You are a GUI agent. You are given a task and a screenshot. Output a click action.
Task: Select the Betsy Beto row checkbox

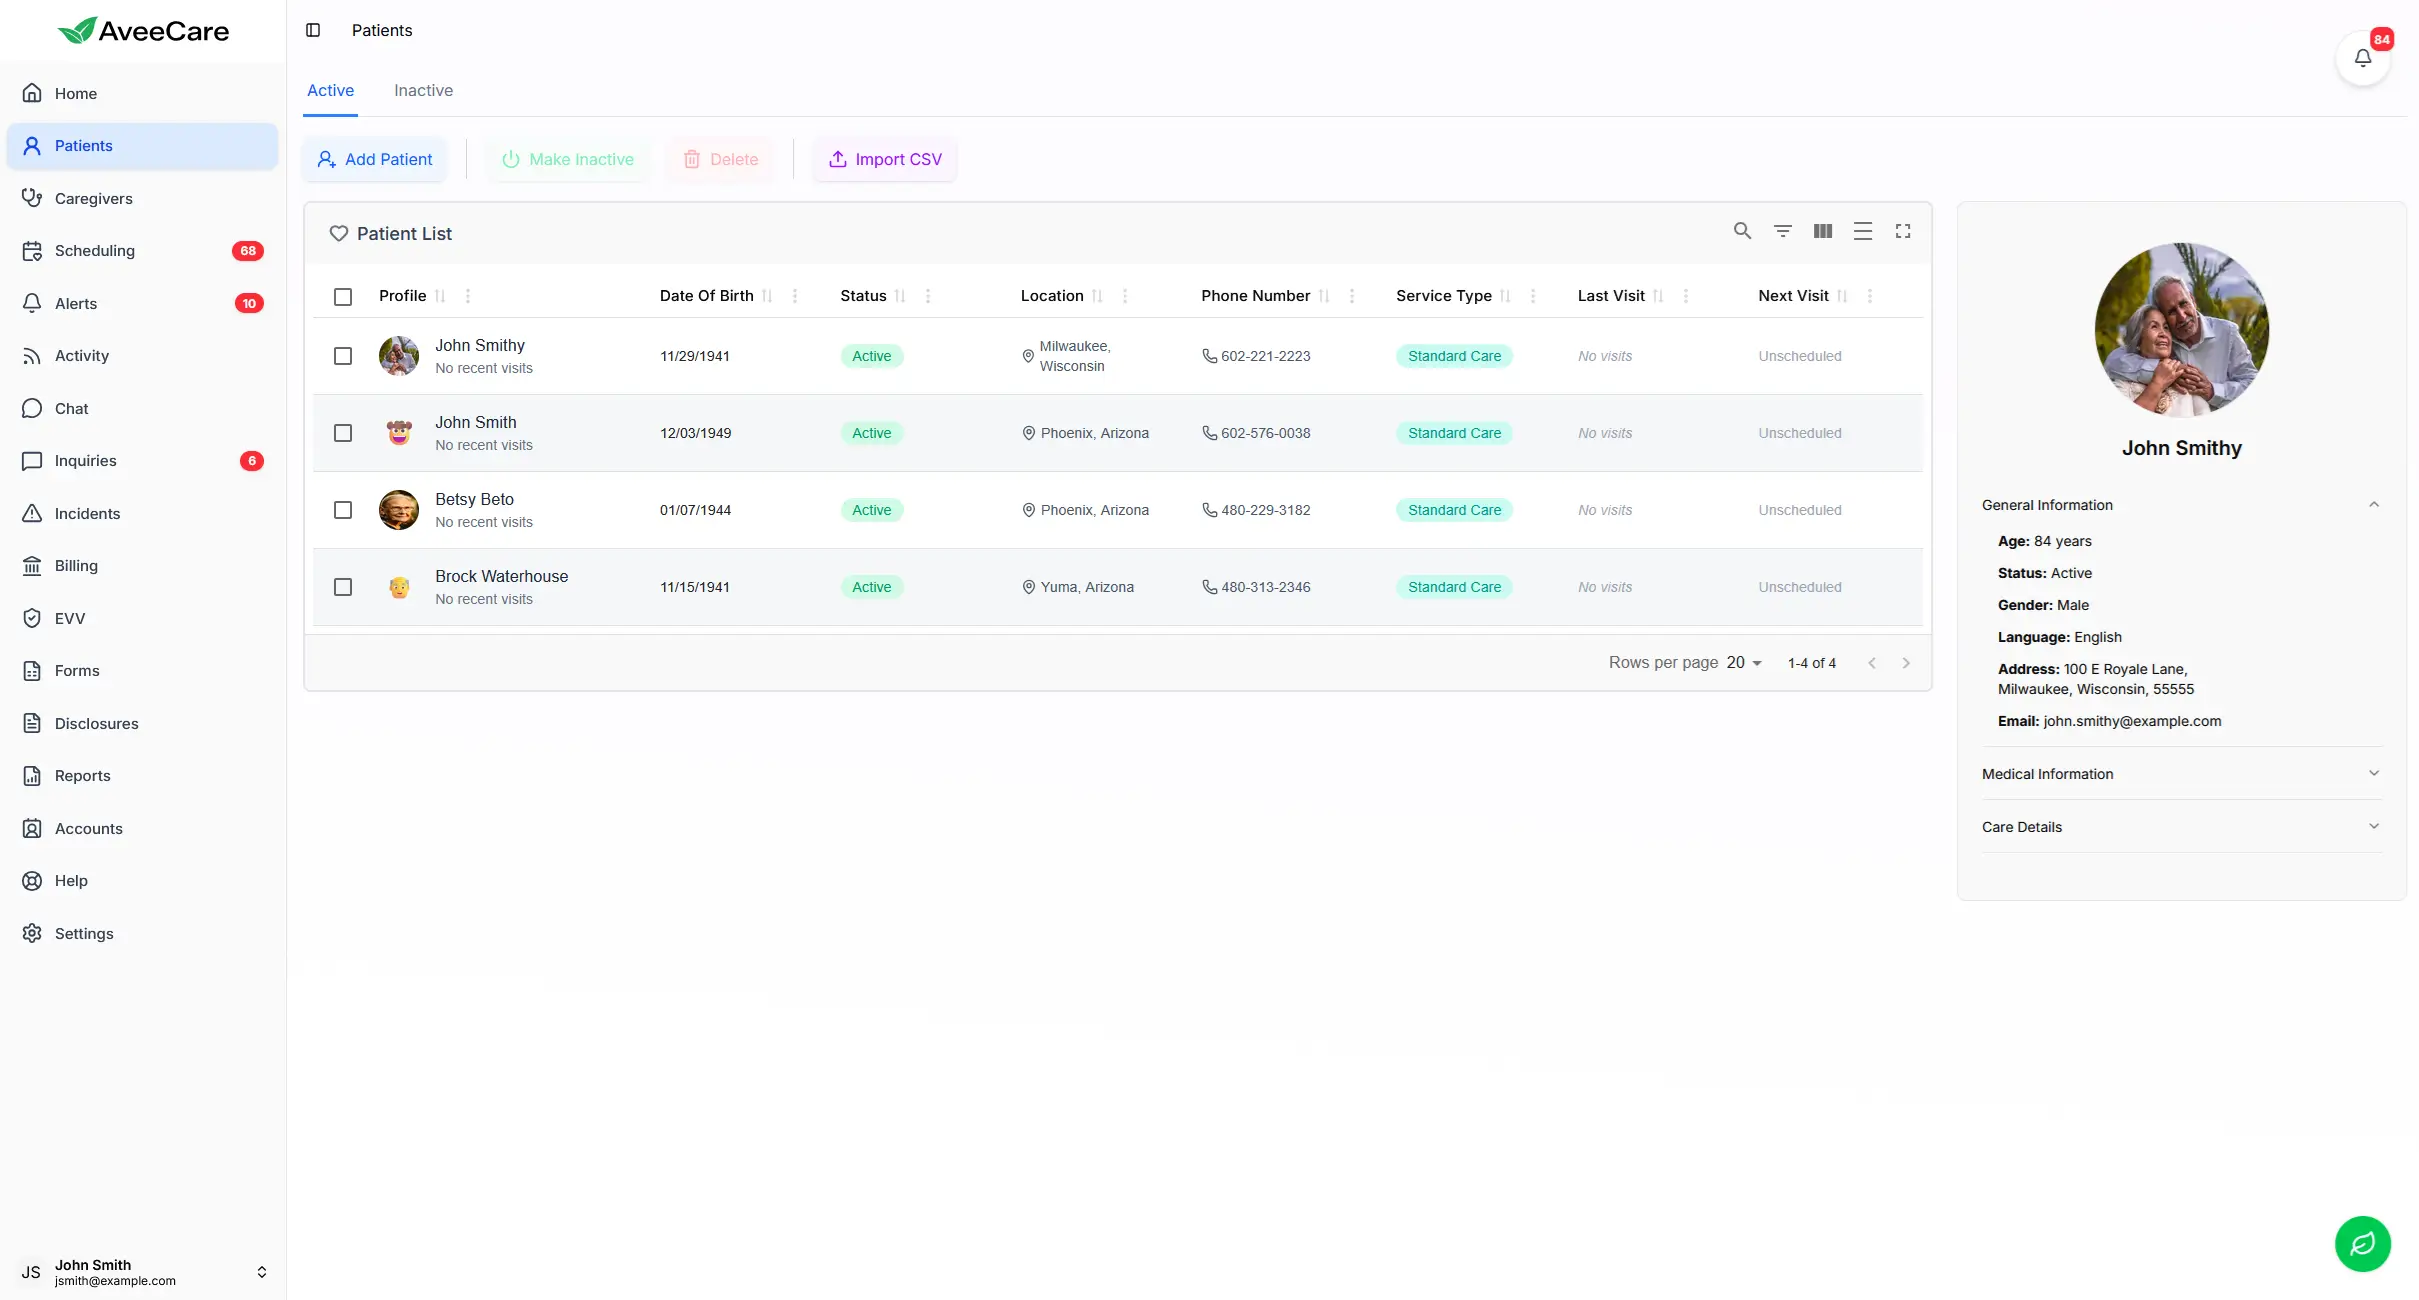click(x=343, y=510)
